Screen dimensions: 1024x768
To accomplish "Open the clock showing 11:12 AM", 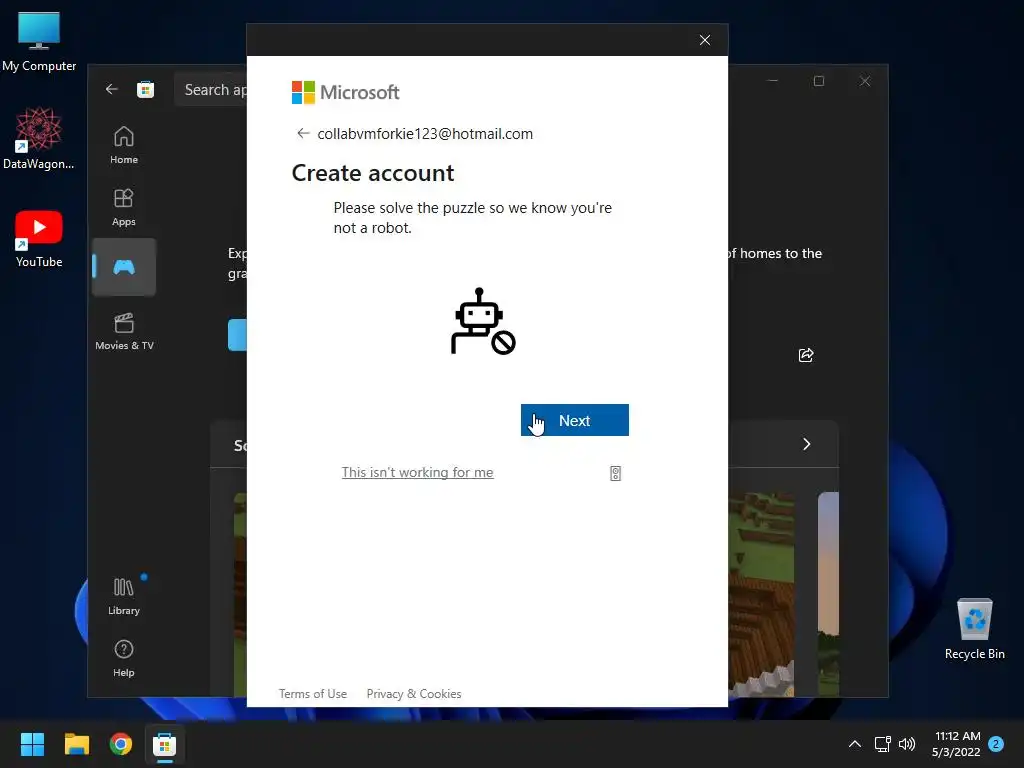I will point(957,744).
